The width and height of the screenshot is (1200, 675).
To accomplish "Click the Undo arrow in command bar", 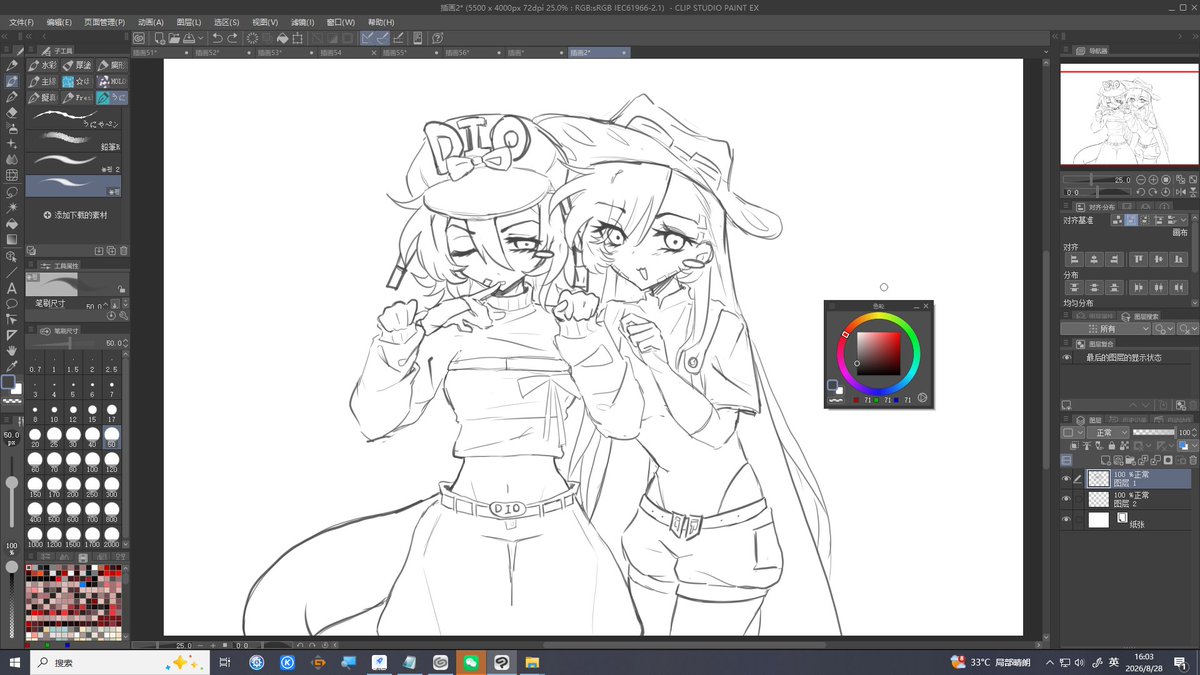I will point(217,38).
